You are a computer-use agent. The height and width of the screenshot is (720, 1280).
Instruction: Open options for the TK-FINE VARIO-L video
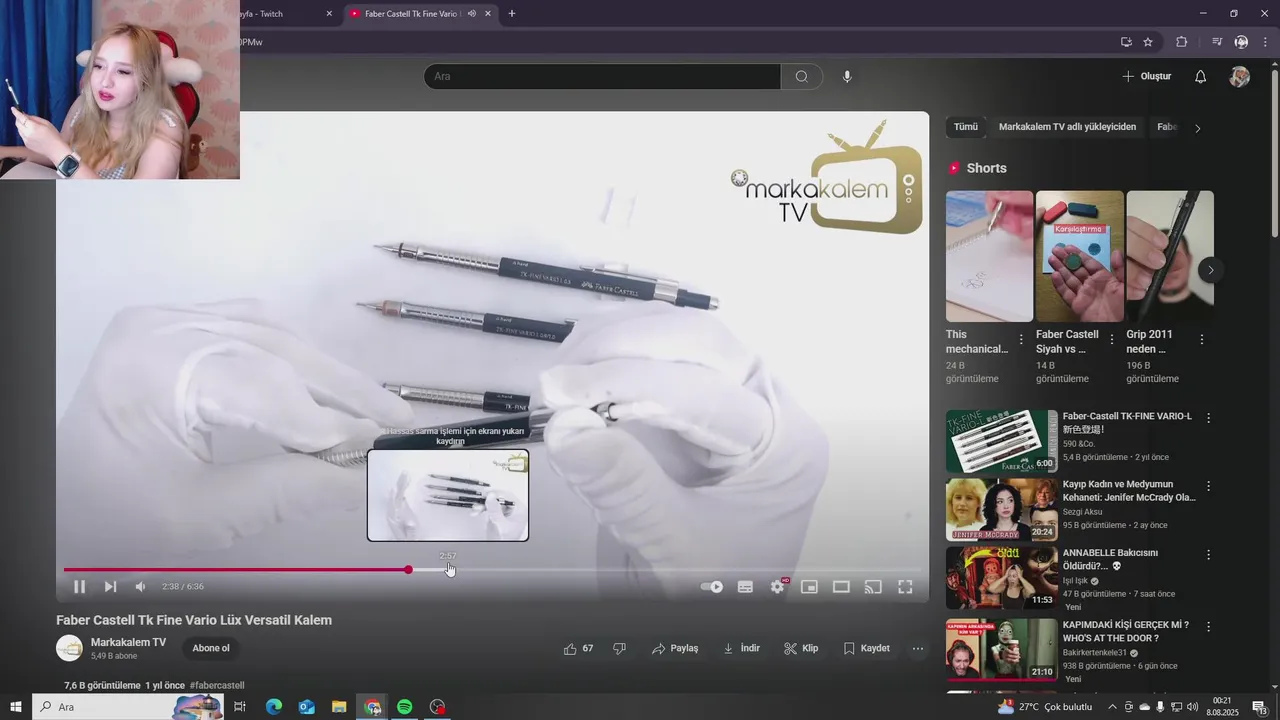pos(1208,418)
